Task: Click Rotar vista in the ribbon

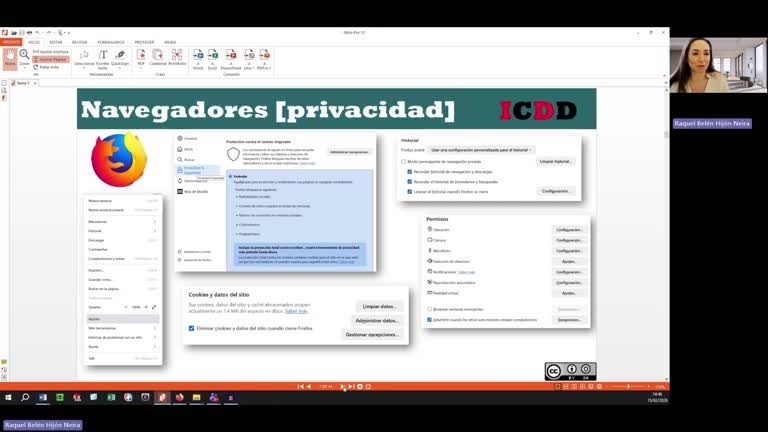Action: [47, 67]
